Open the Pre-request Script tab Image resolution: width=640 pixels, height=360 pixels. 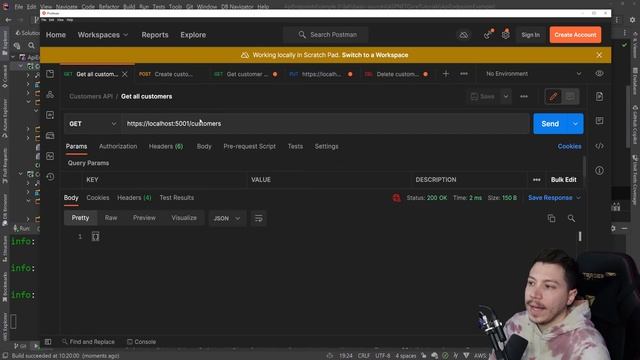pyautogui.click(x=249, y=147)
